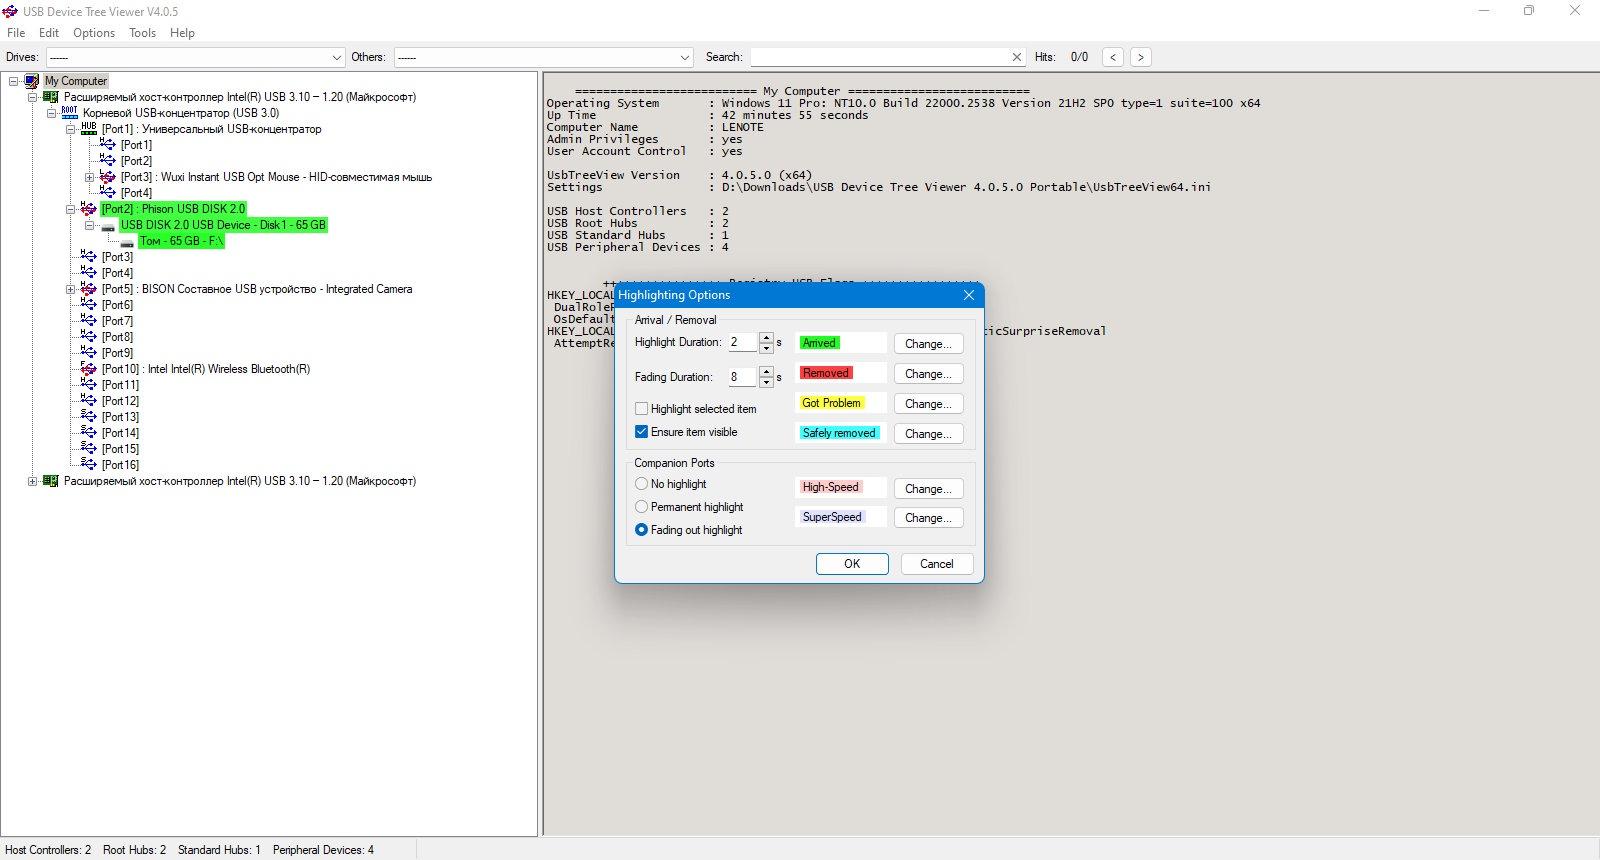Enable Highlight selected item checkbox

click(641, 409)
